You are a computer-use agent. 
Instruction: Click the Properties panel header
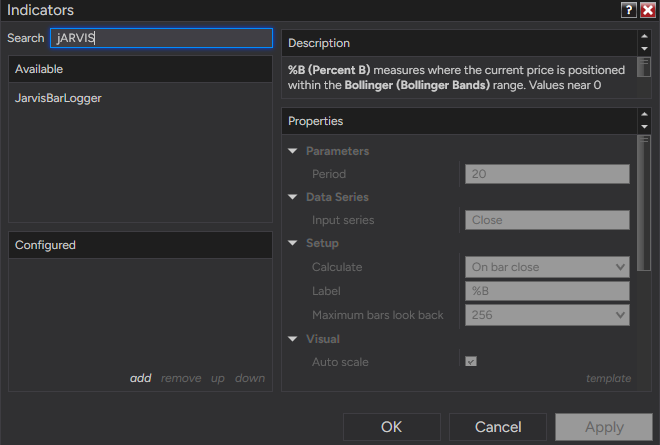coord(459,121)
